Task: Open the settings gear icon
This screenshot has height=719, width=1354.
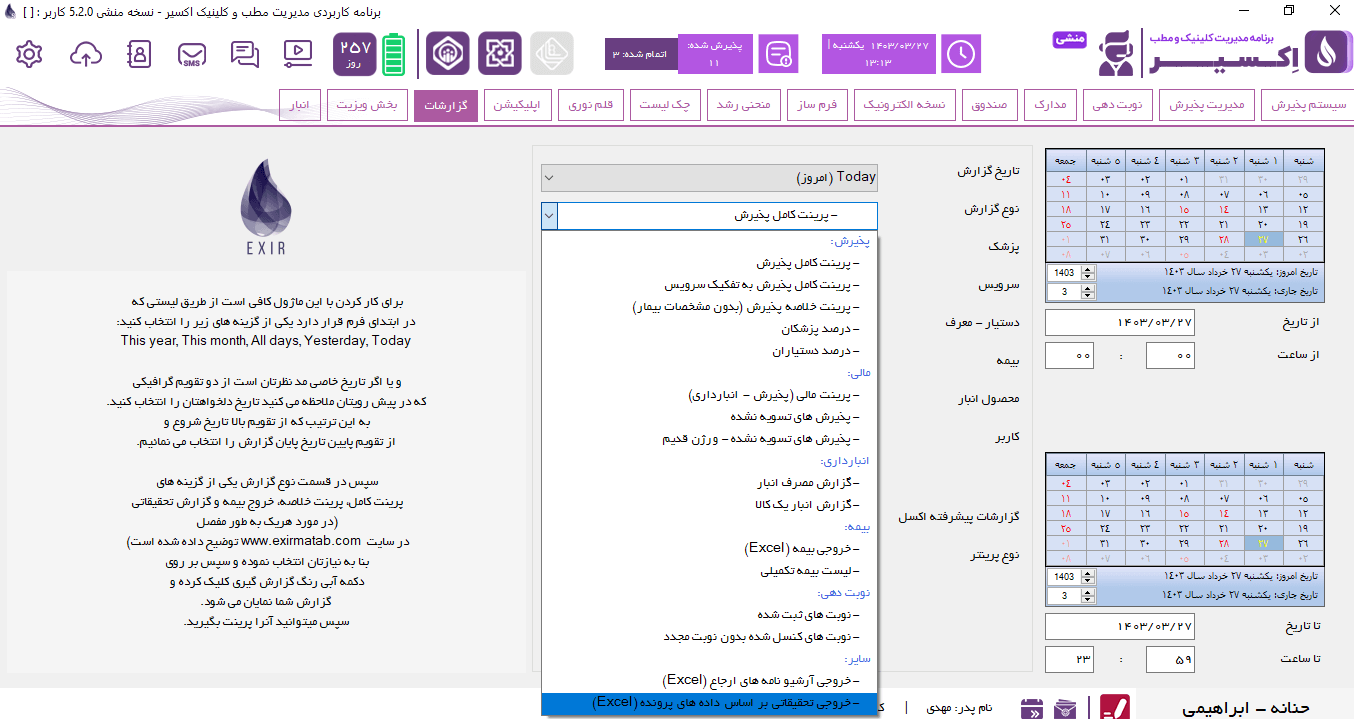Action: pyautogui.click(x=29, y=54)
